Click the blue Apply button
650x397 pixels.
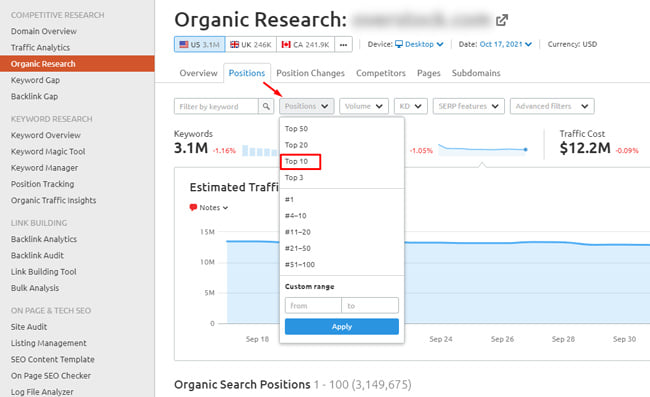pos(342,327)
